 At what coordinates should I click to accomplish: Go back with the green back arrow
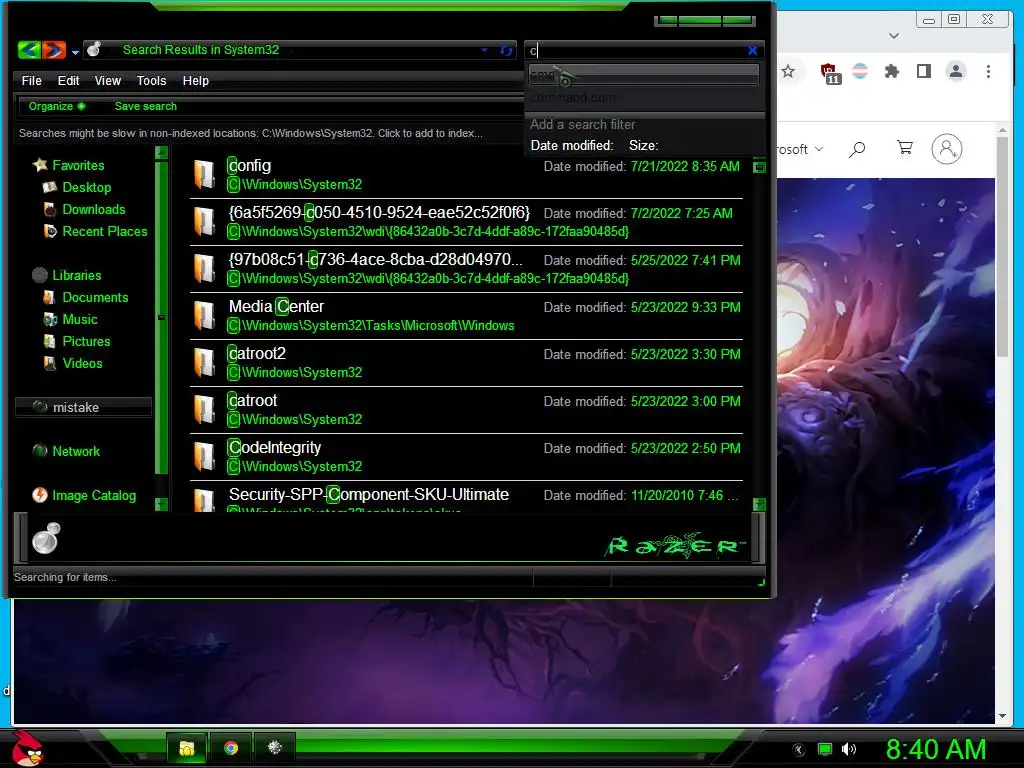tap(29, 50)
